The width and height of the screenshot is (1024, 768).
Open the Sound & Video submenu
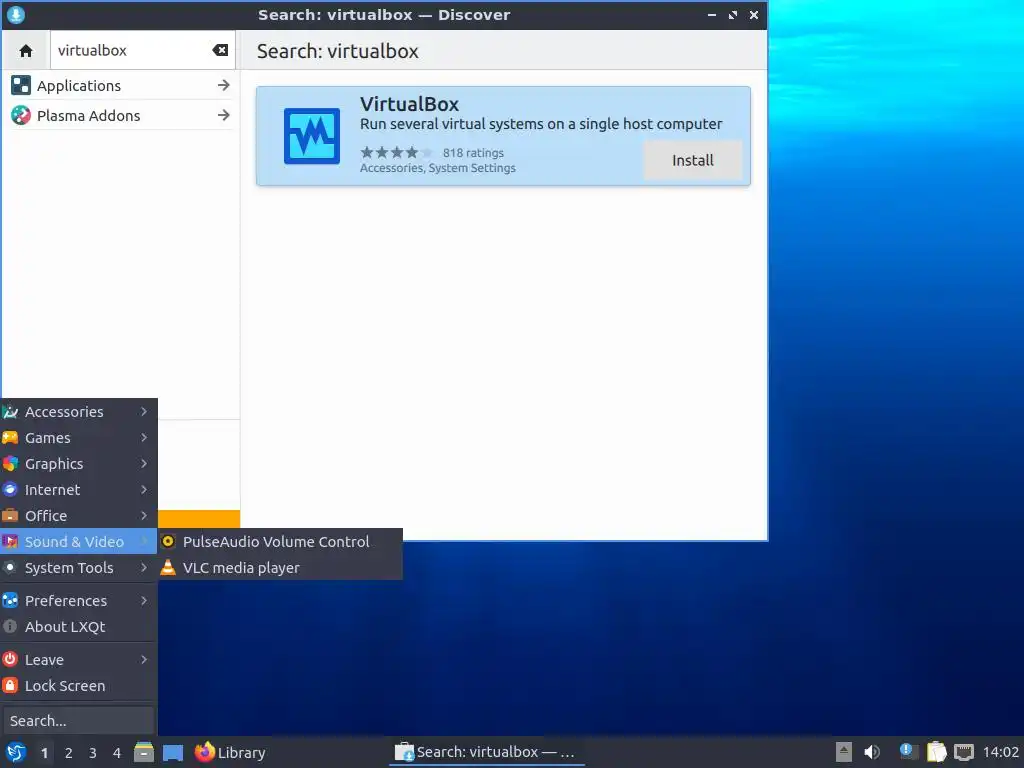(78, 541)
